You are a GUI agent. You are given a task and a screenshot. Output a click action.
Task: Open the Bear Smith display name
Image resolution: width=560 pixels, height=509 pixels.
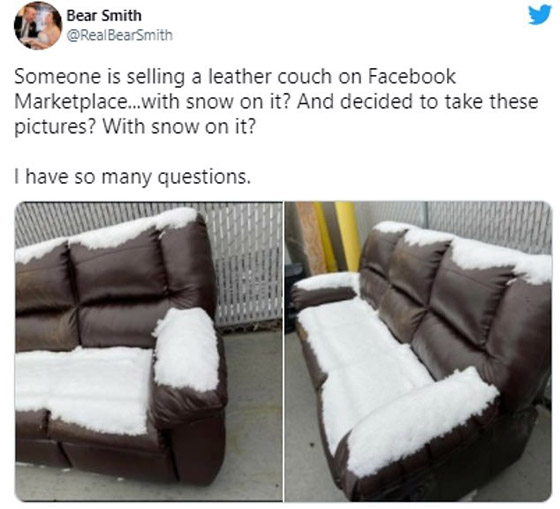[104, 16]
